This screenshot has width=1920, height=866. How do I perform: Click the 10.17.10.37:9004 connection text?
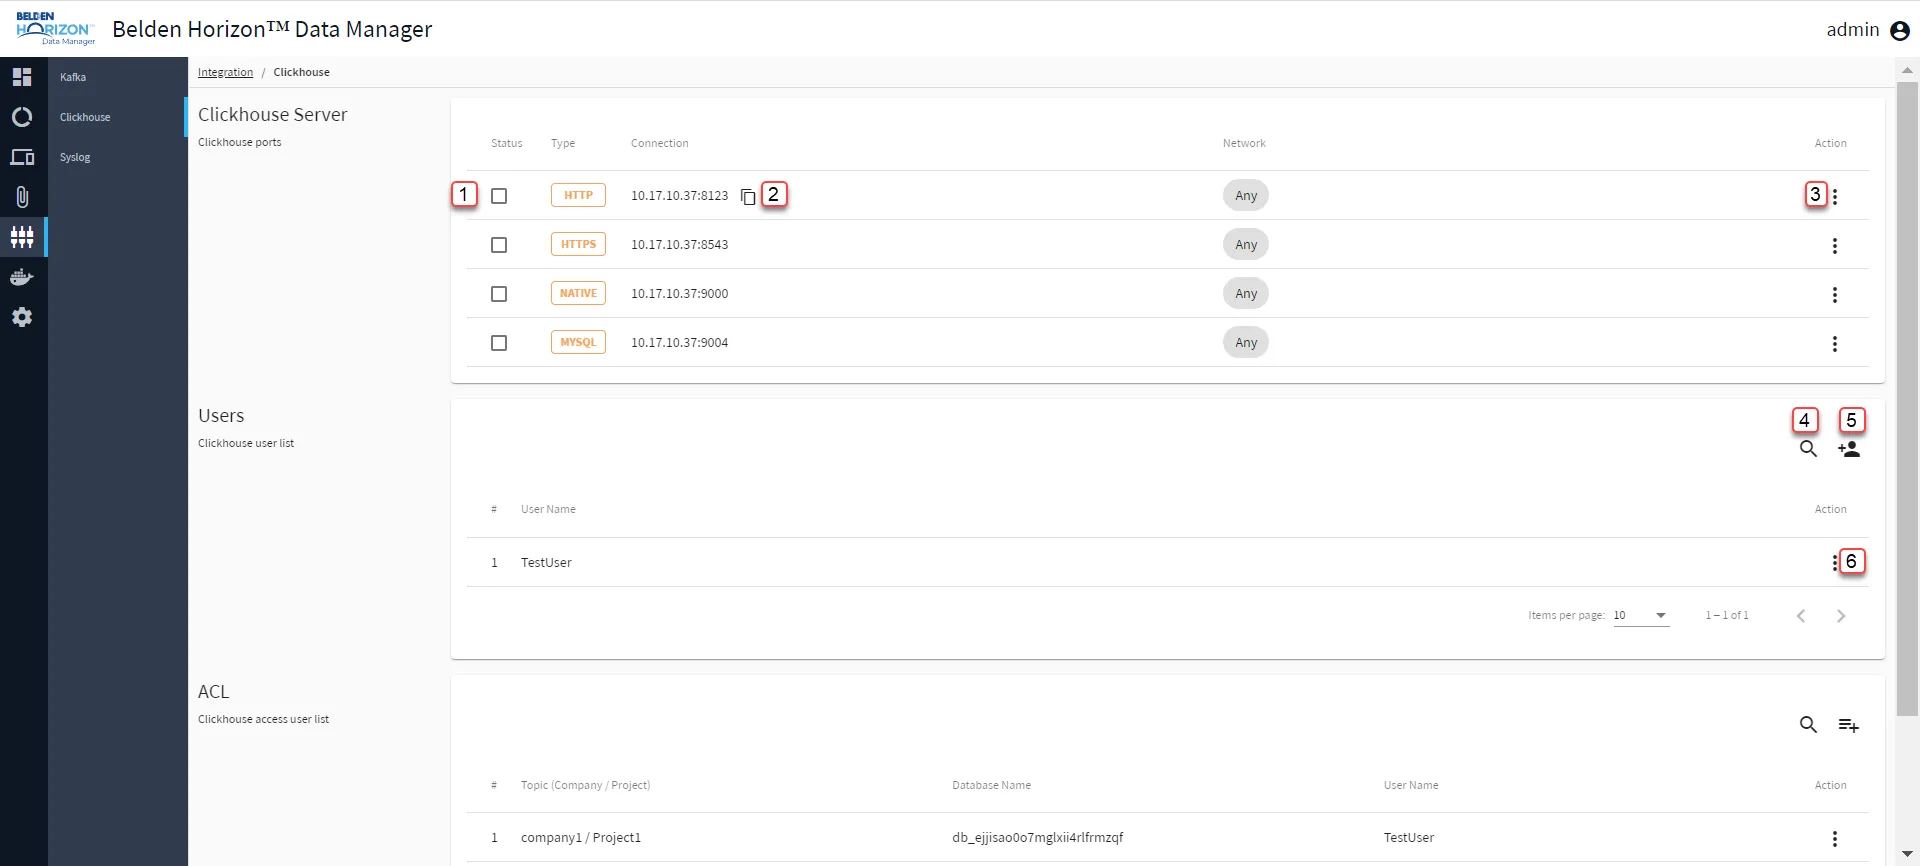pos(679,343)
